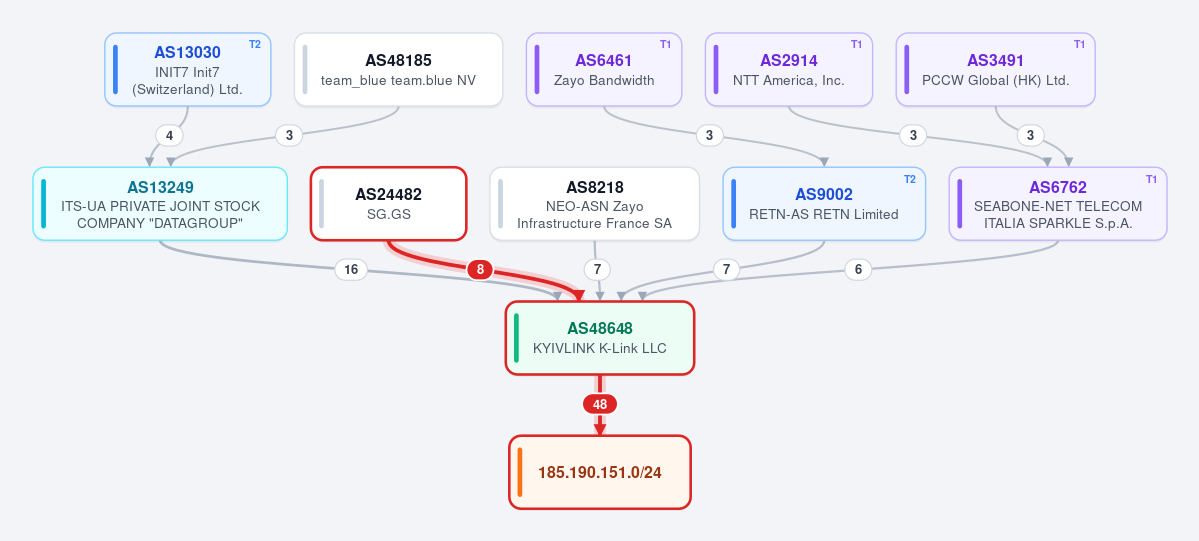Click the AS8218 NEO-ASN Zayo node
Screen dimensions: 1199x541
coord(595,204)
